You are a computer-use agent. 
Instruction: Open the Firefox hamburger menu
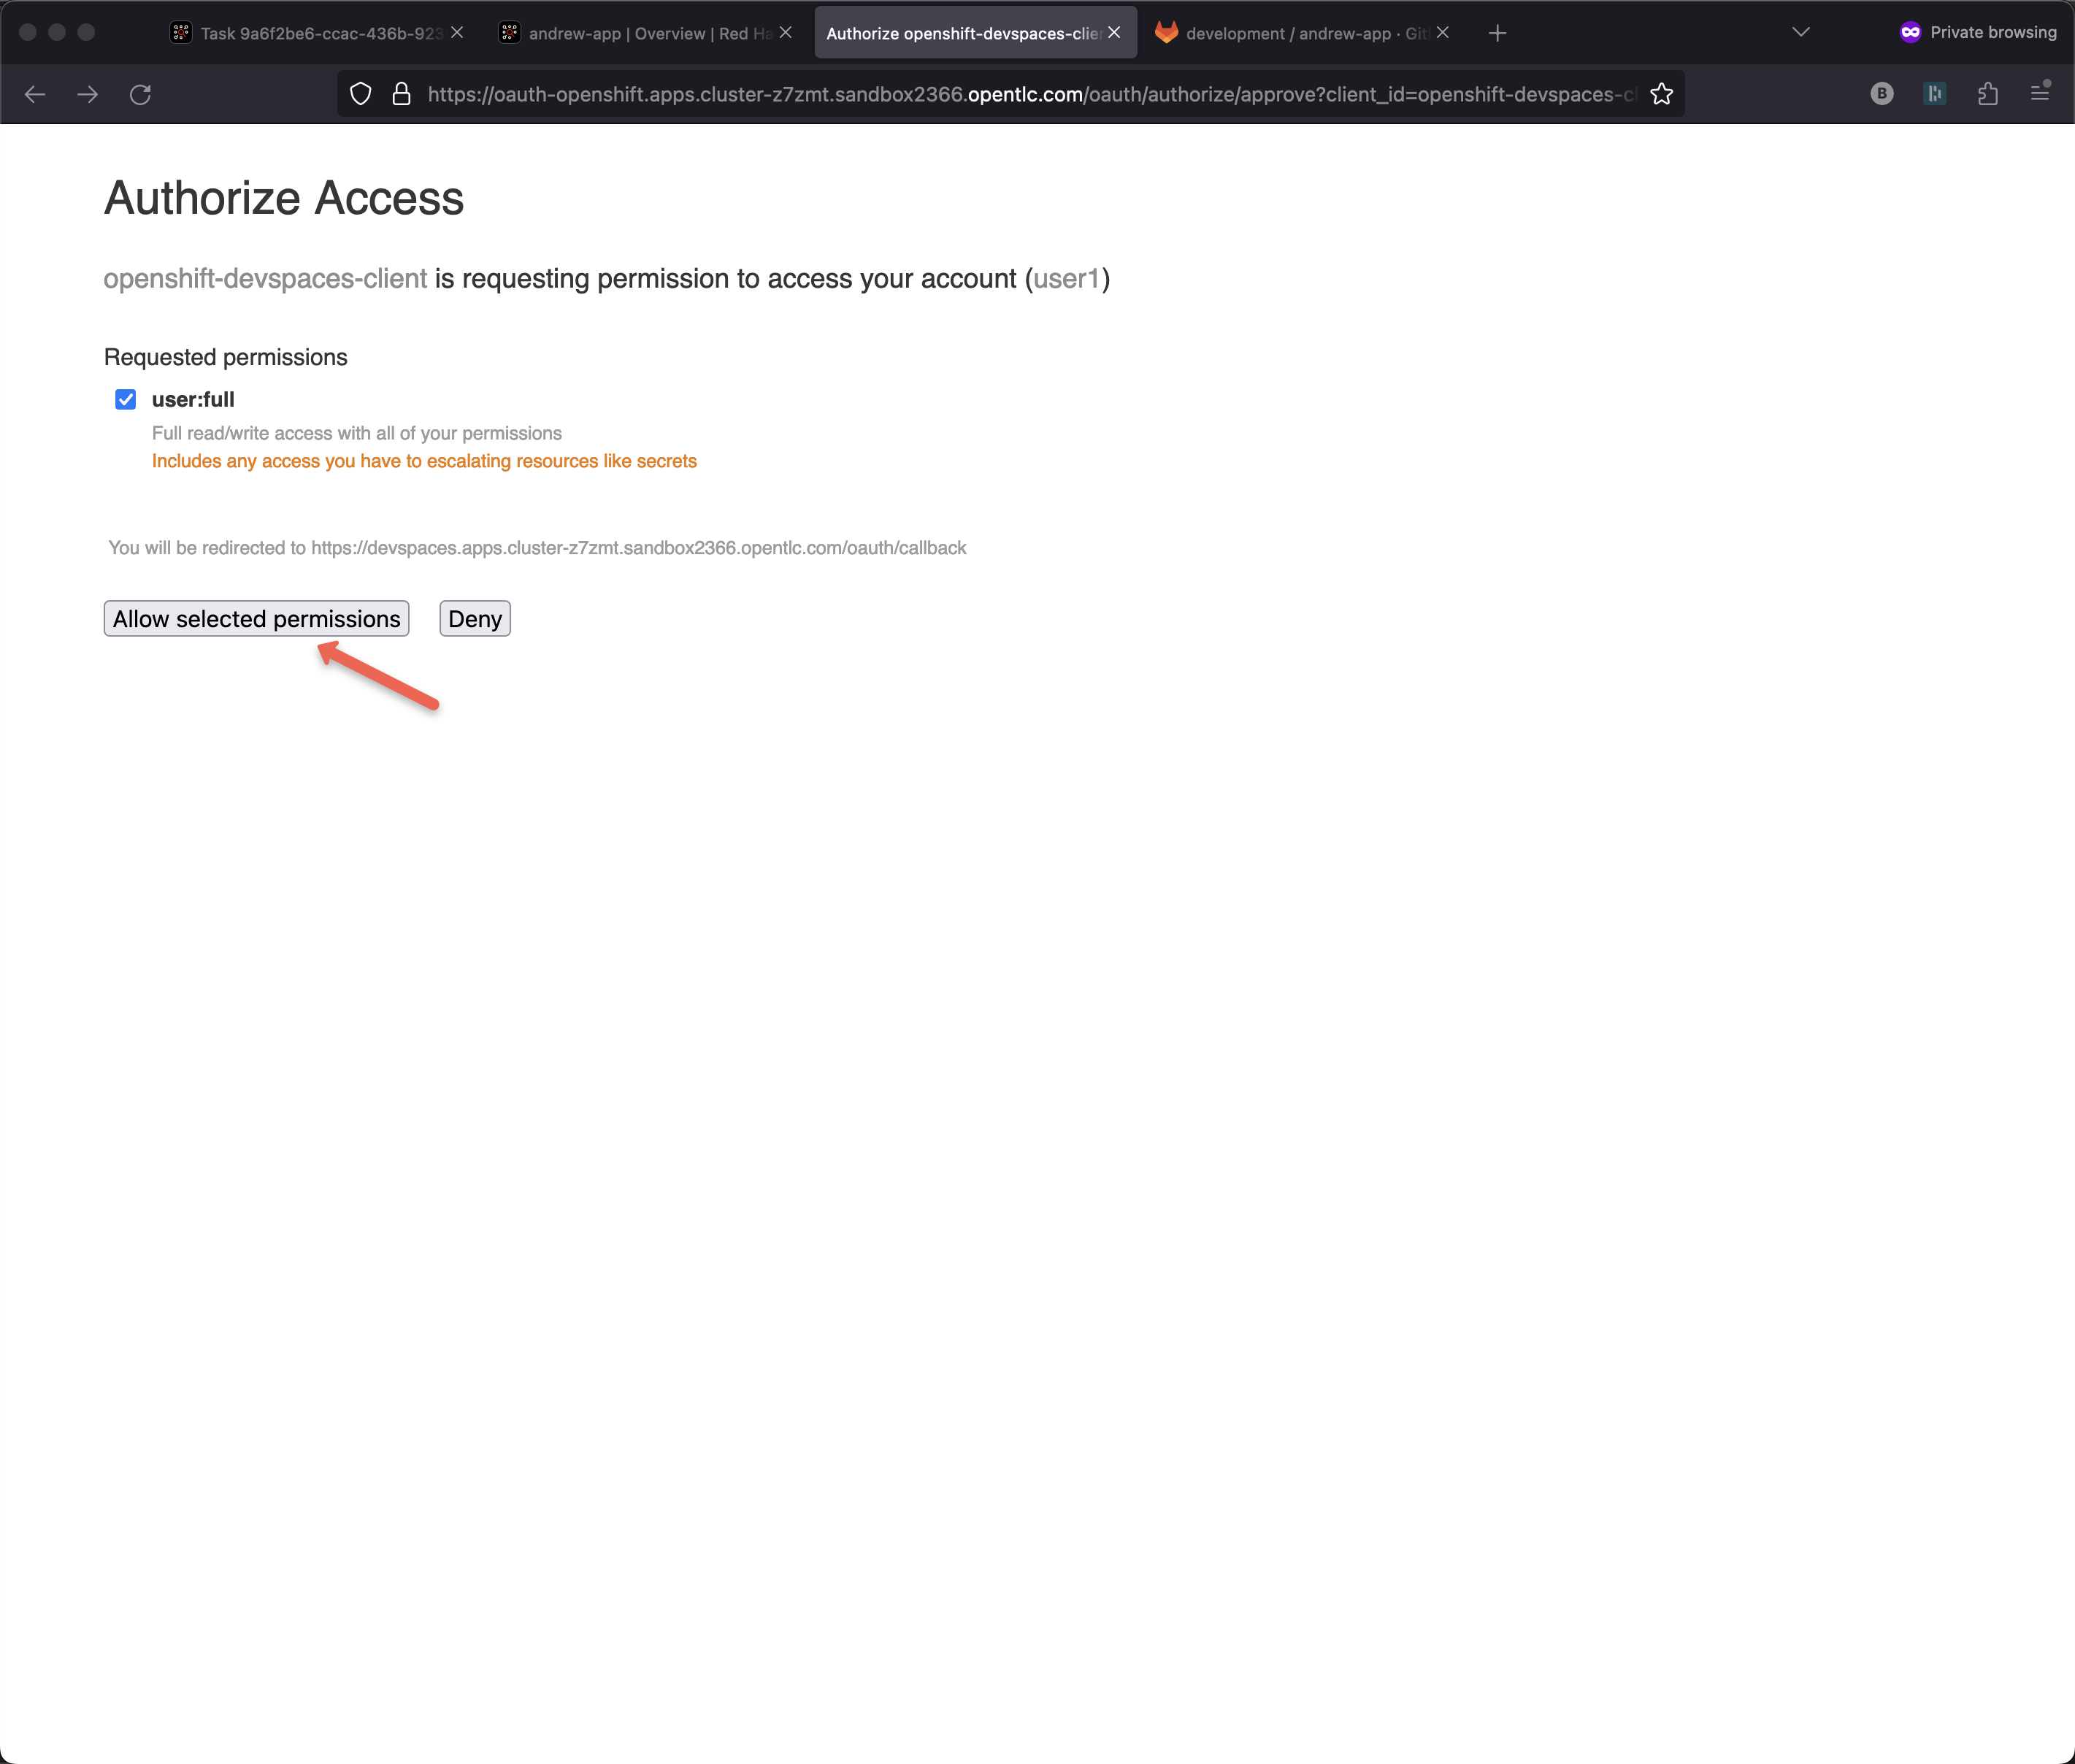[x=2040, y=93]
